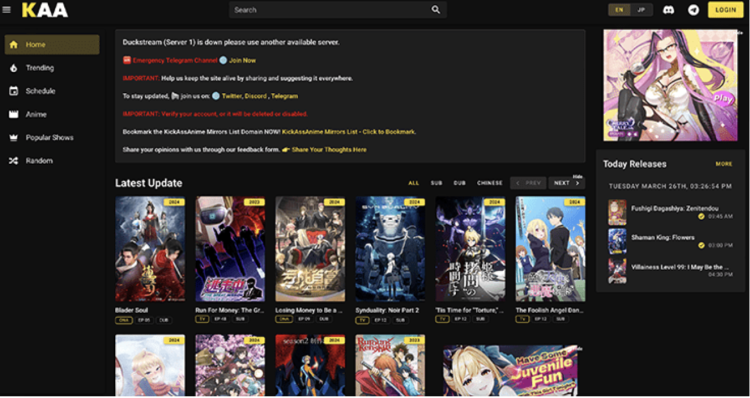Click the Anime clapperboard icon
Viewport: 750px width, 398px height.
click(13, 114)
